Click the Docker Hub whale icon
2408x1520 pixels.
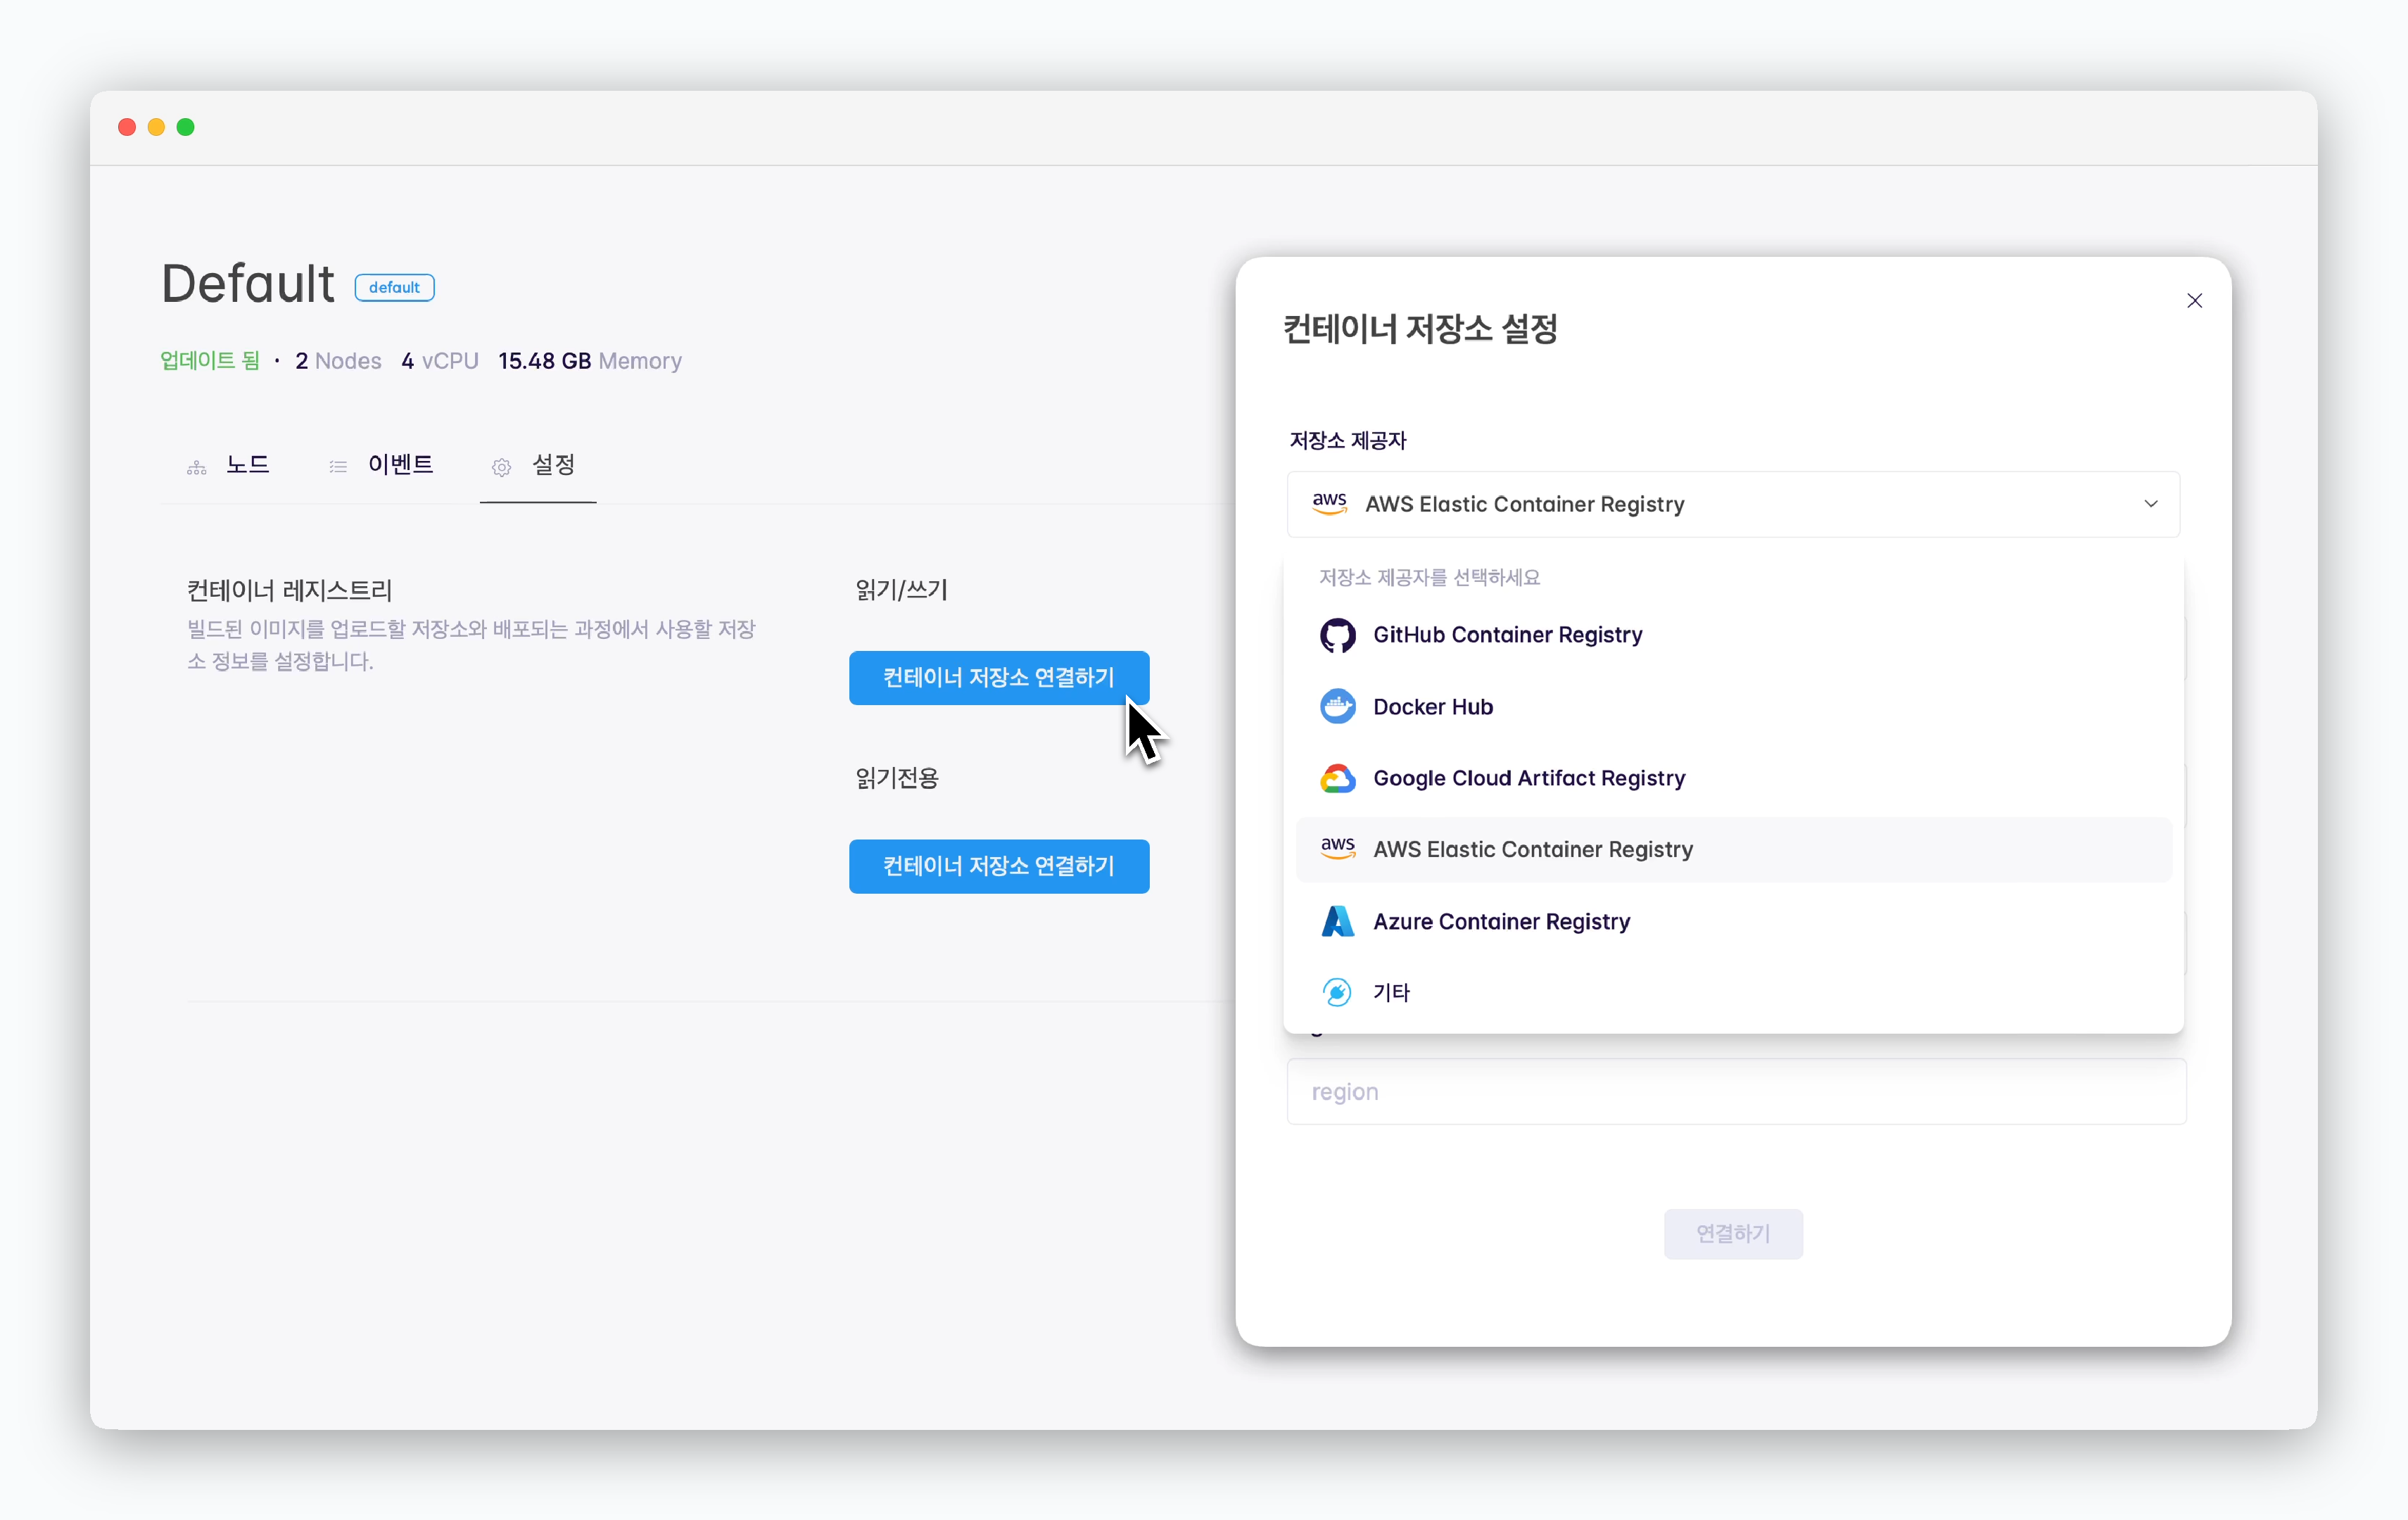(1337, 706)
